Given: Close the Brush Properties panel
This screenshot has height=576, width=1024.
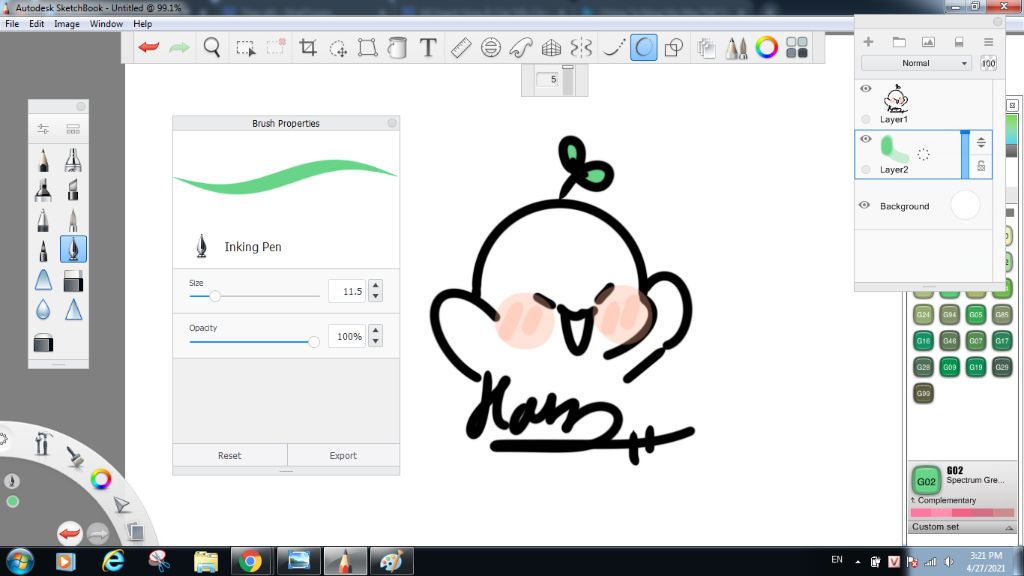Looking at the screenshot, I should (392, 123).
